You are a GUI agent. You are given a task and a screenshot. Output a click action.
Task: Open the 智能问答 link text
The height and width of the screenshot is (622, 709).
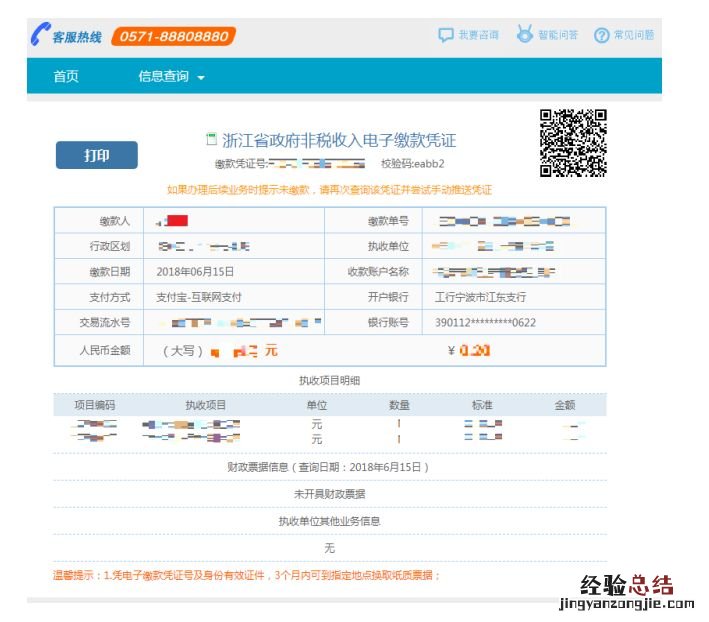(x=558, y=35)
